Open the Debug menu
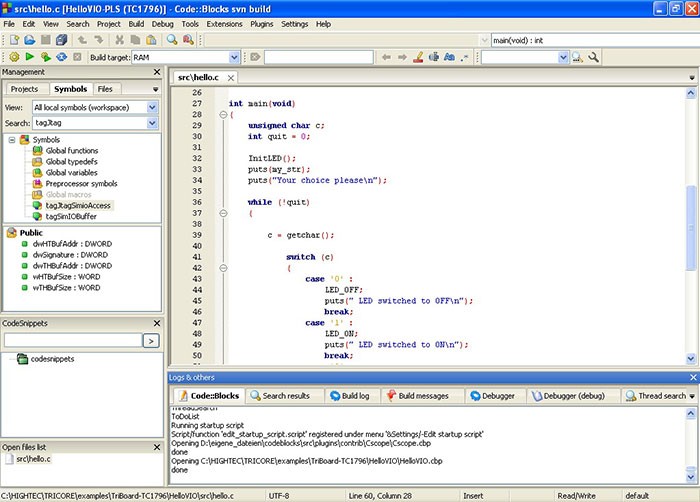Screen dimensions: 700x502 point(161,23)
